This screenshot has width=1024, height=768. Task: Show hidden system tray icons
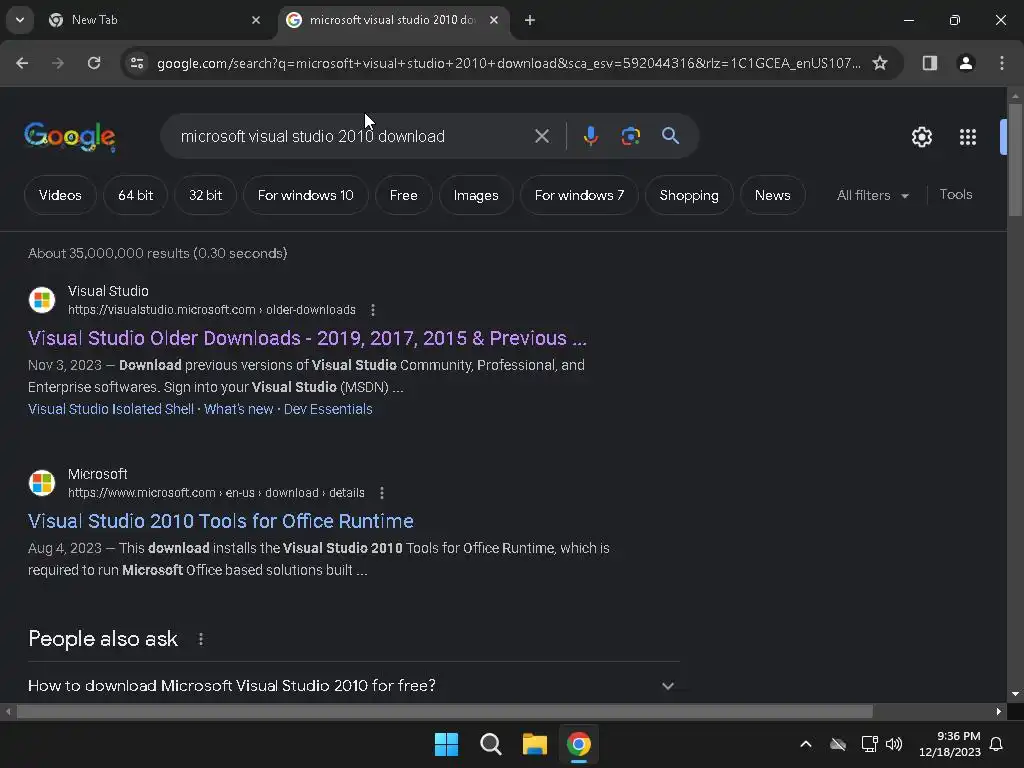805,744
